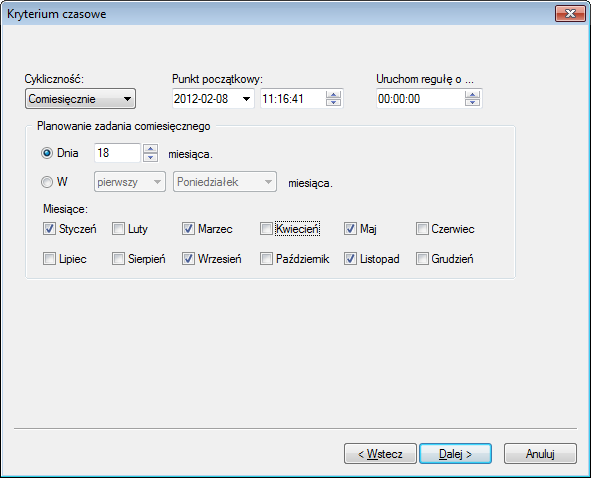Open the Poniedziałek weekday dropdown
The image size is (591, 478).
coord(225,182)
